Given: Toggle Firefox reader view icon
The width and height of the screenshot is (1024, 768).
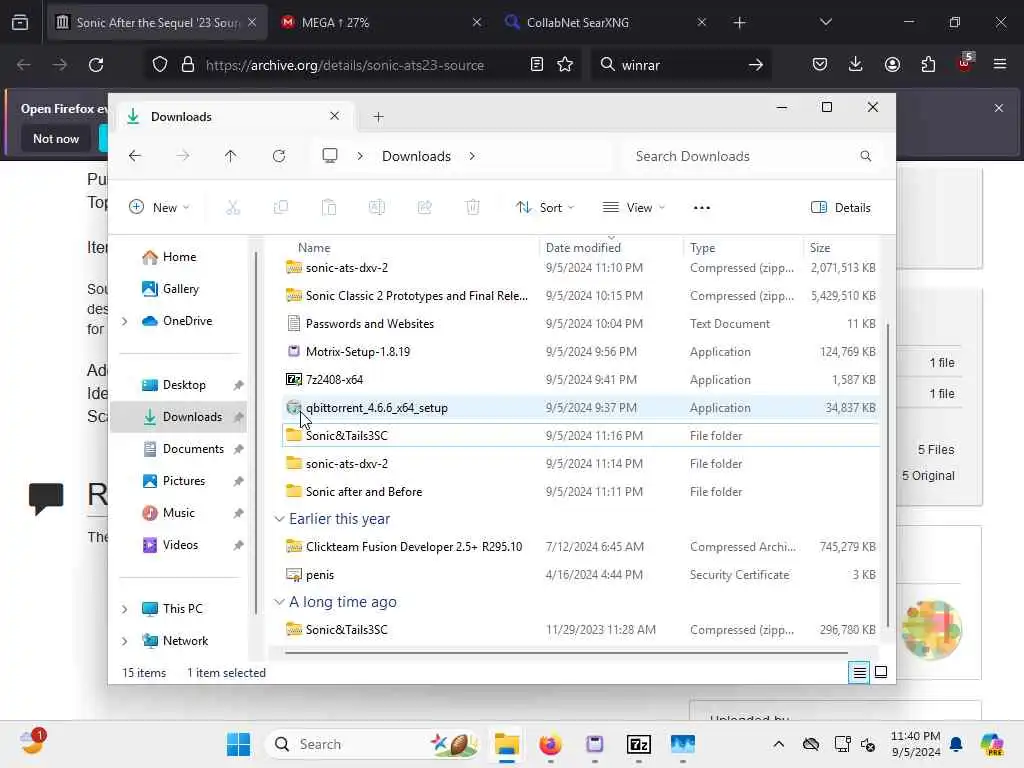Looking at the screenshot, I should 536,65.
